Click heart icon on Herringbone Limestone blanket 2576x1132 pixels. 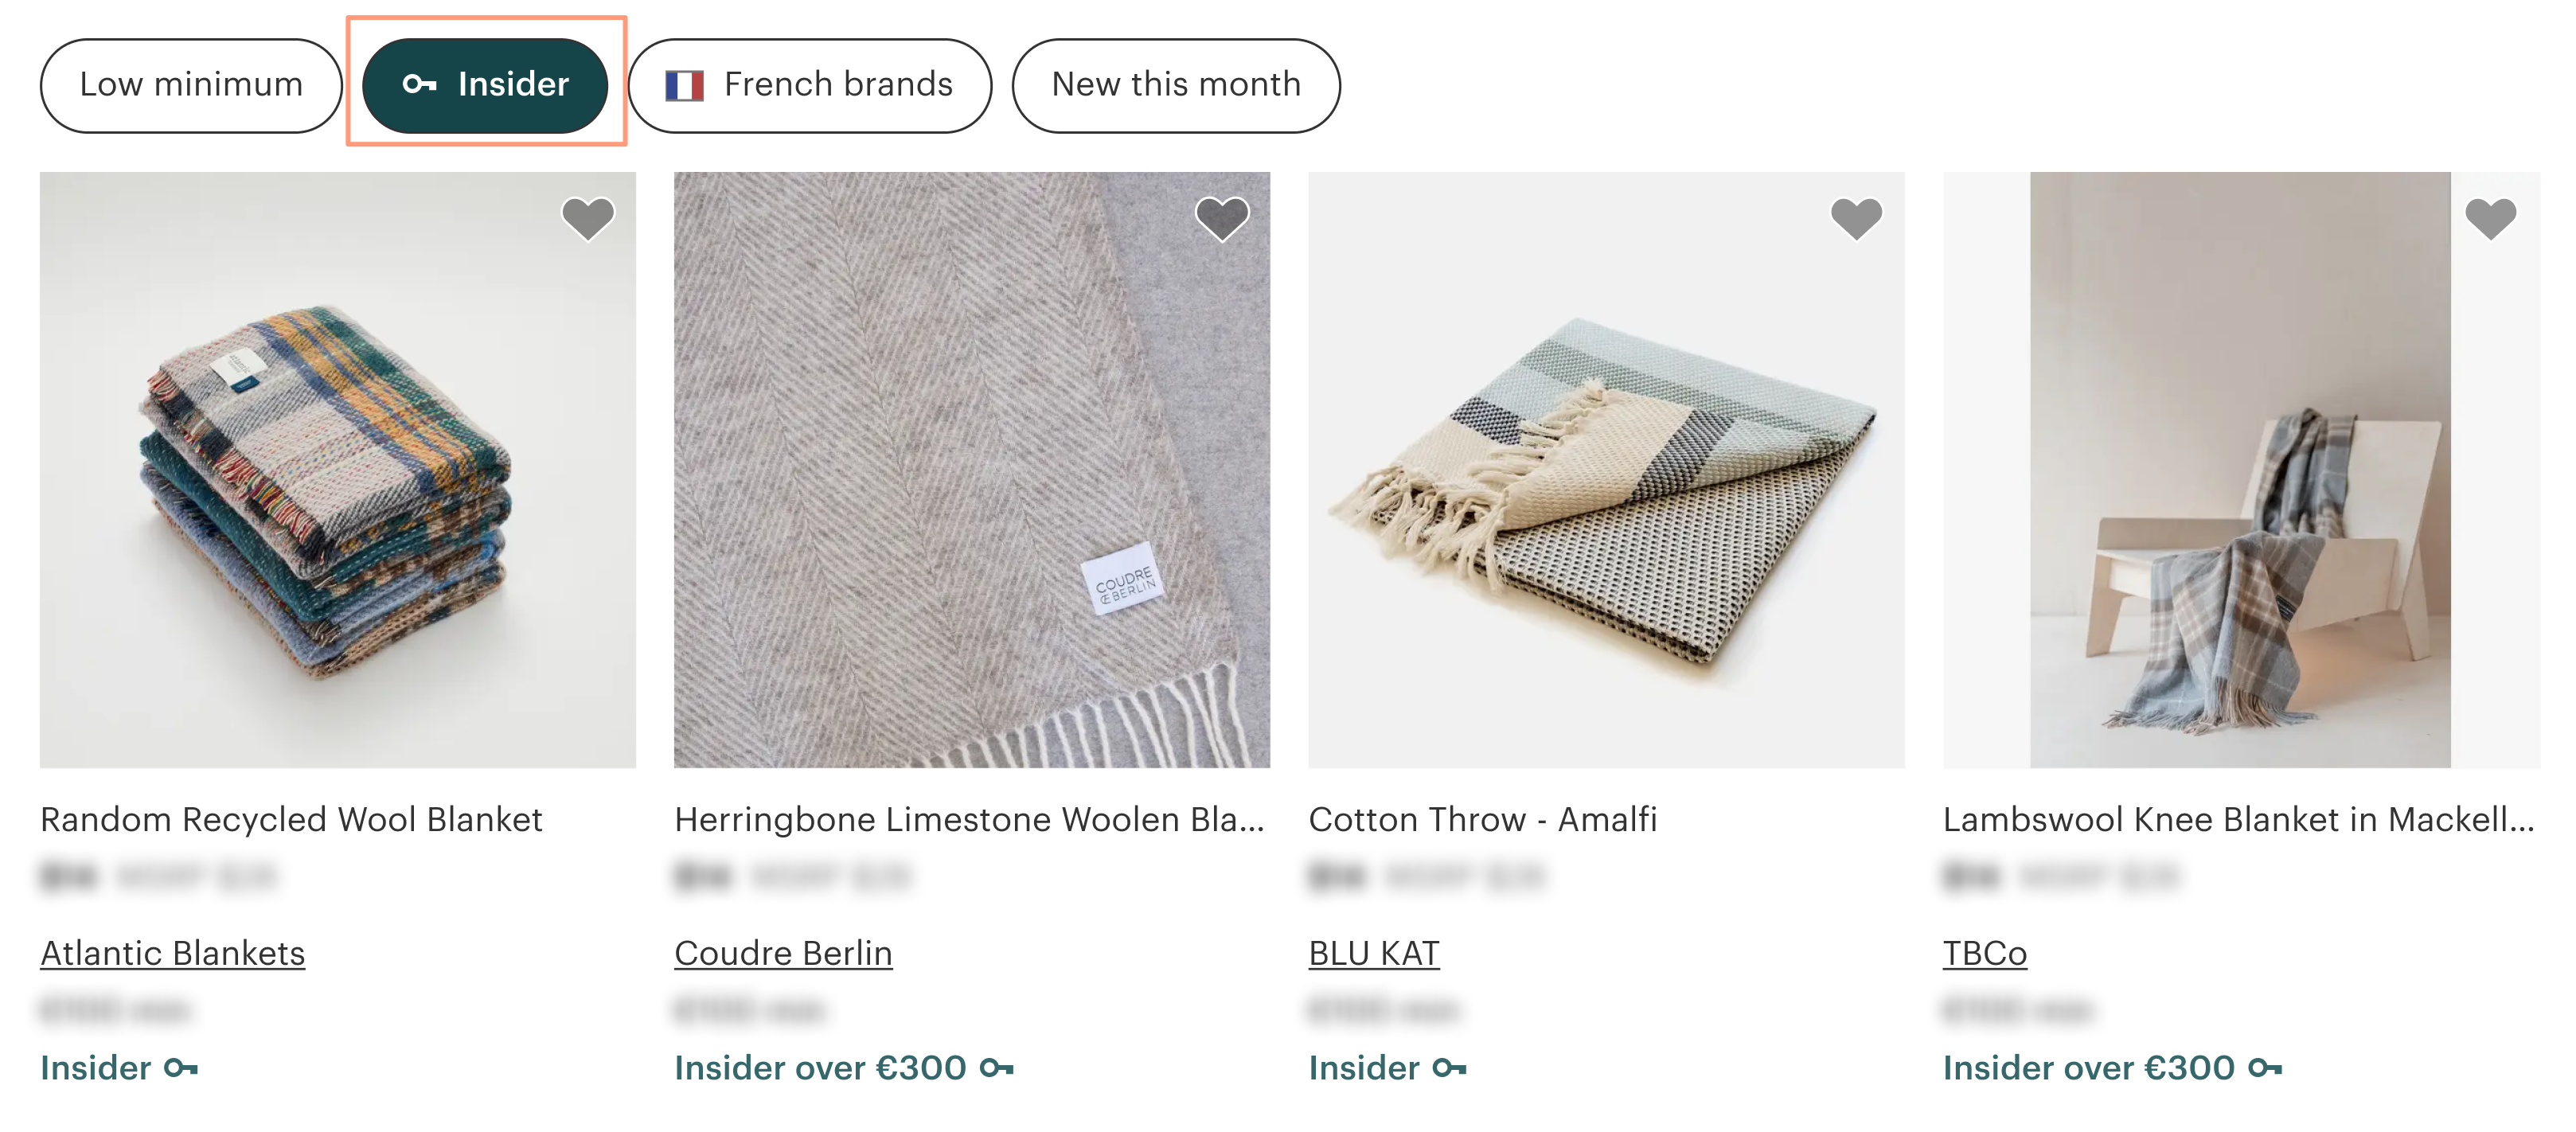(1222, 218)
